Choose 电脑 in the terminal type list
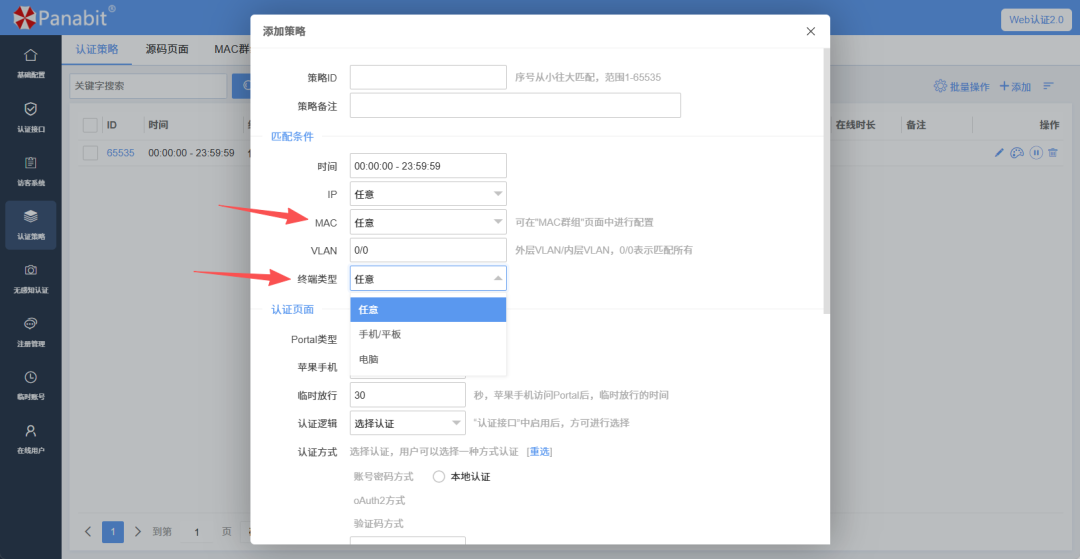The image size is (1080, 559). coord(428,359)
